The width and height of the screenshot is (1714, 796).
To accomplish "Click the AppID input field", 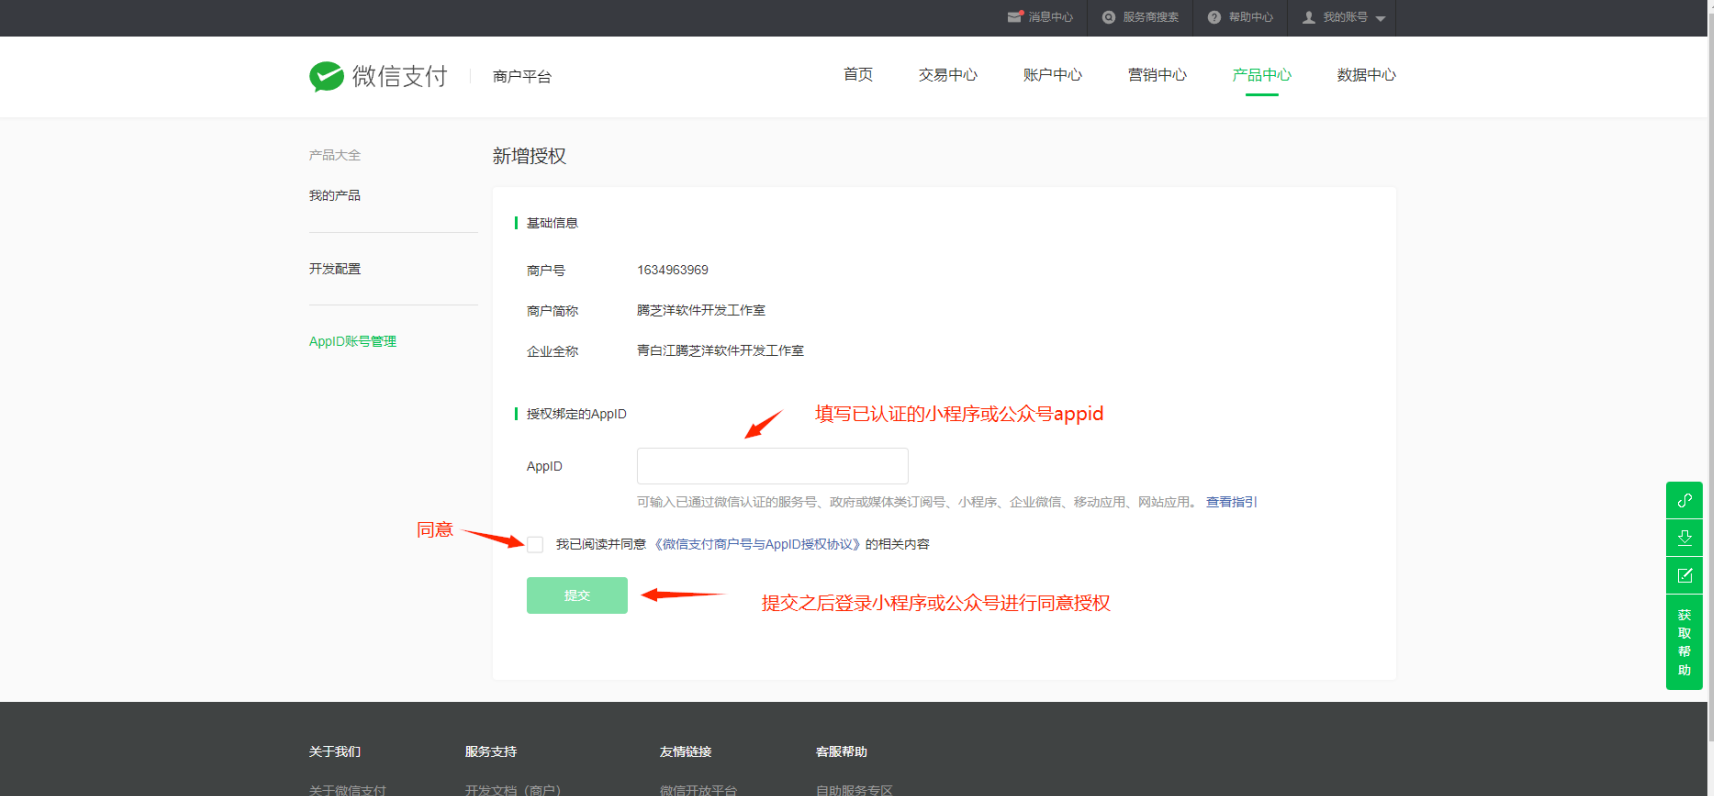I will click(x=772, y=466).
